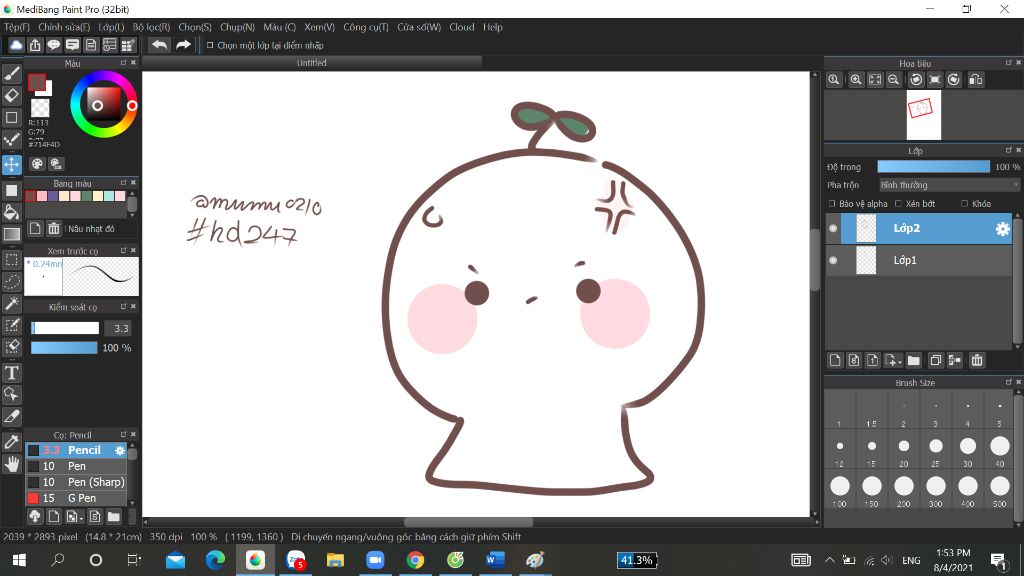Open File Explorer from taskbar
This screenshot has height=576, width=1024.
(x=335, y=560)
